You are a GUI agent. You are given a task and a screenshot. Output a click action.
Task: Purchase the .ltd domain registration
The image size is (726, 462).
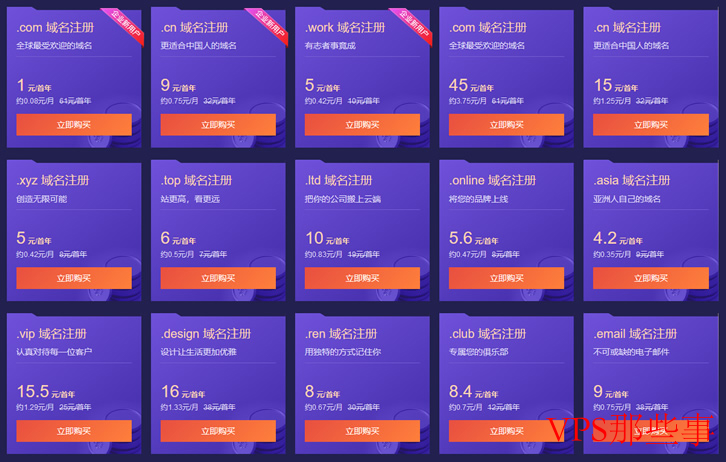tap(362, 278)
